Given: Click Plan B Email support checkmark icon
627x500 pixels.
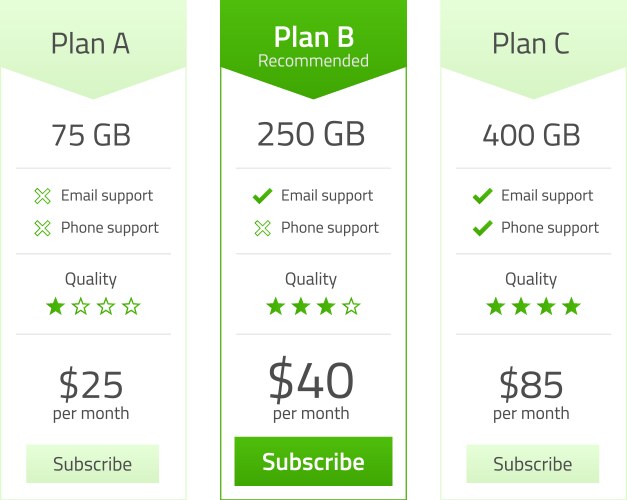Looking at the screenshot, I should [x=262, y=196].
